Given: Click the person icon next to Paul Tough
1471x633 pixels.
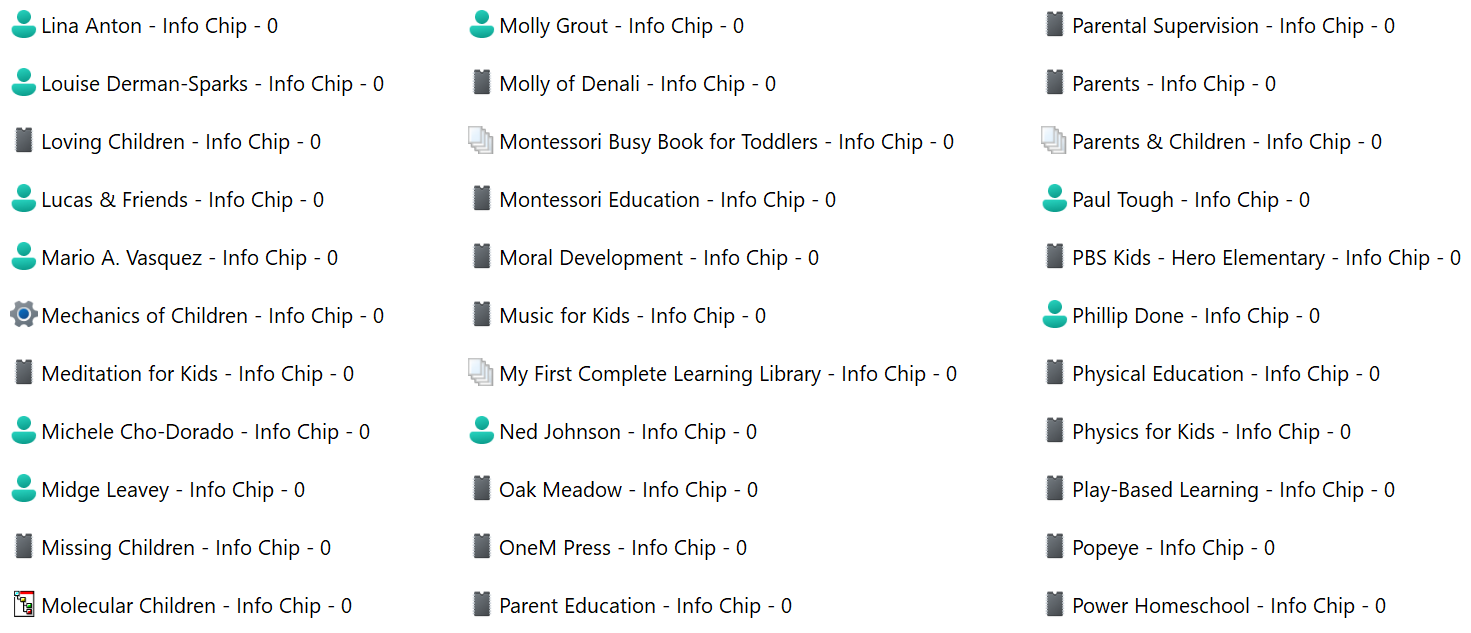Looking at the screenshot, I should [x=1054, y=200].
